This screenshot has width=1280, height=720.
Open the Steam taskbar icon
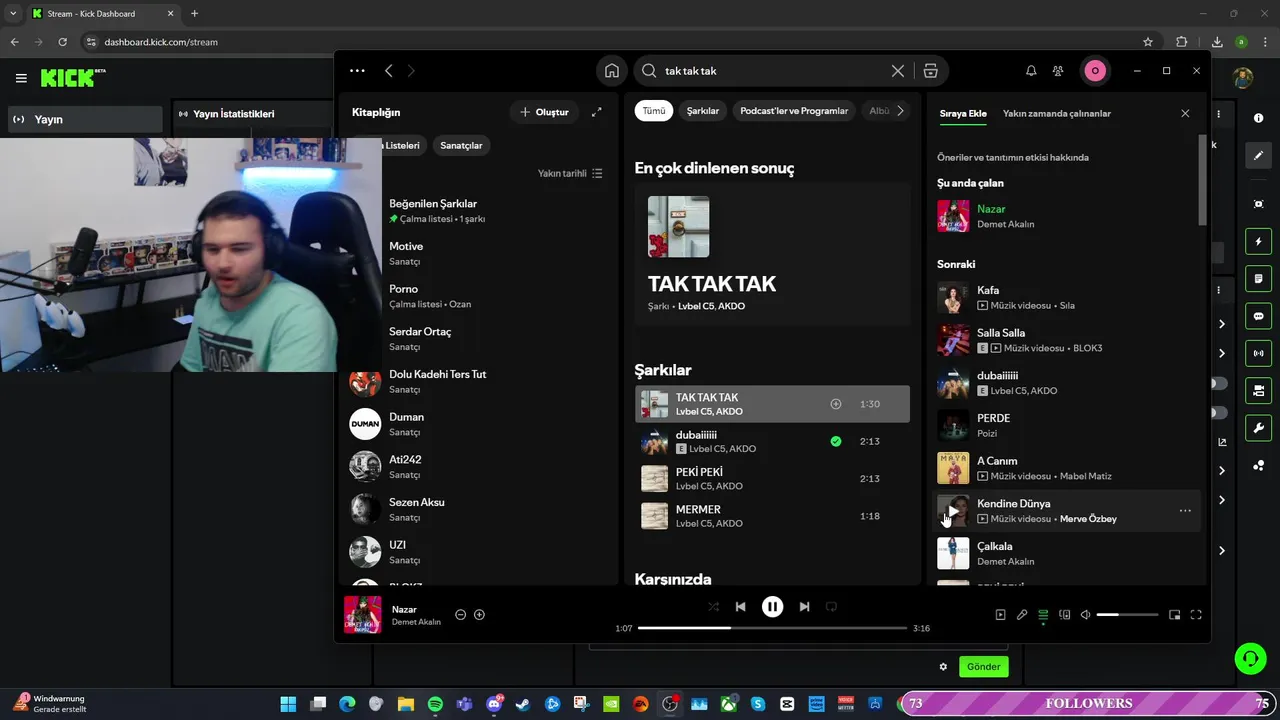(x=523, y=704)
